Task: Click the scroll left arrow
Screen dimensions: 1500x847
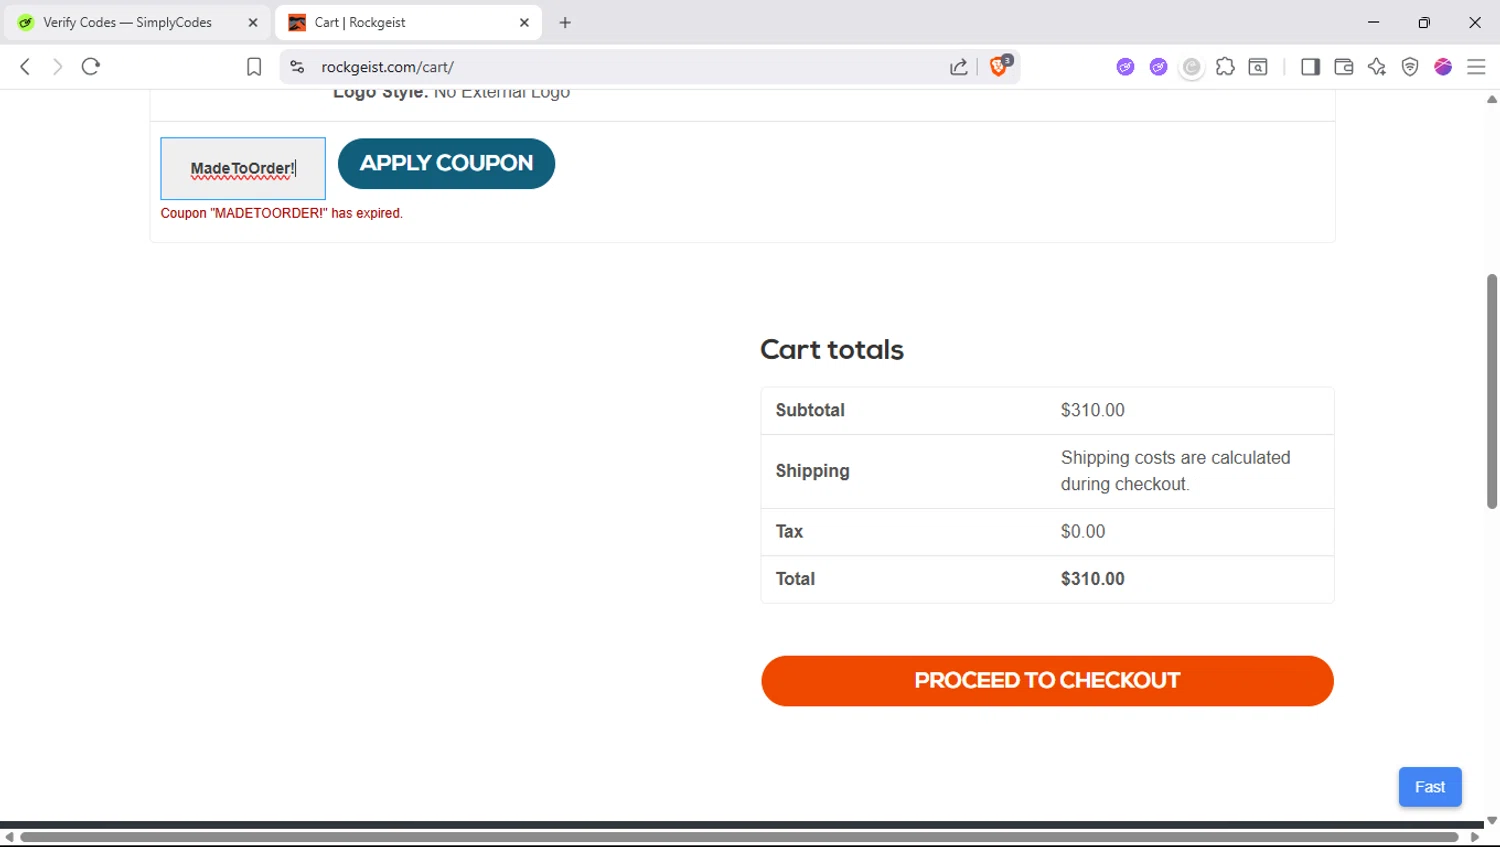Action: (9, 837)
